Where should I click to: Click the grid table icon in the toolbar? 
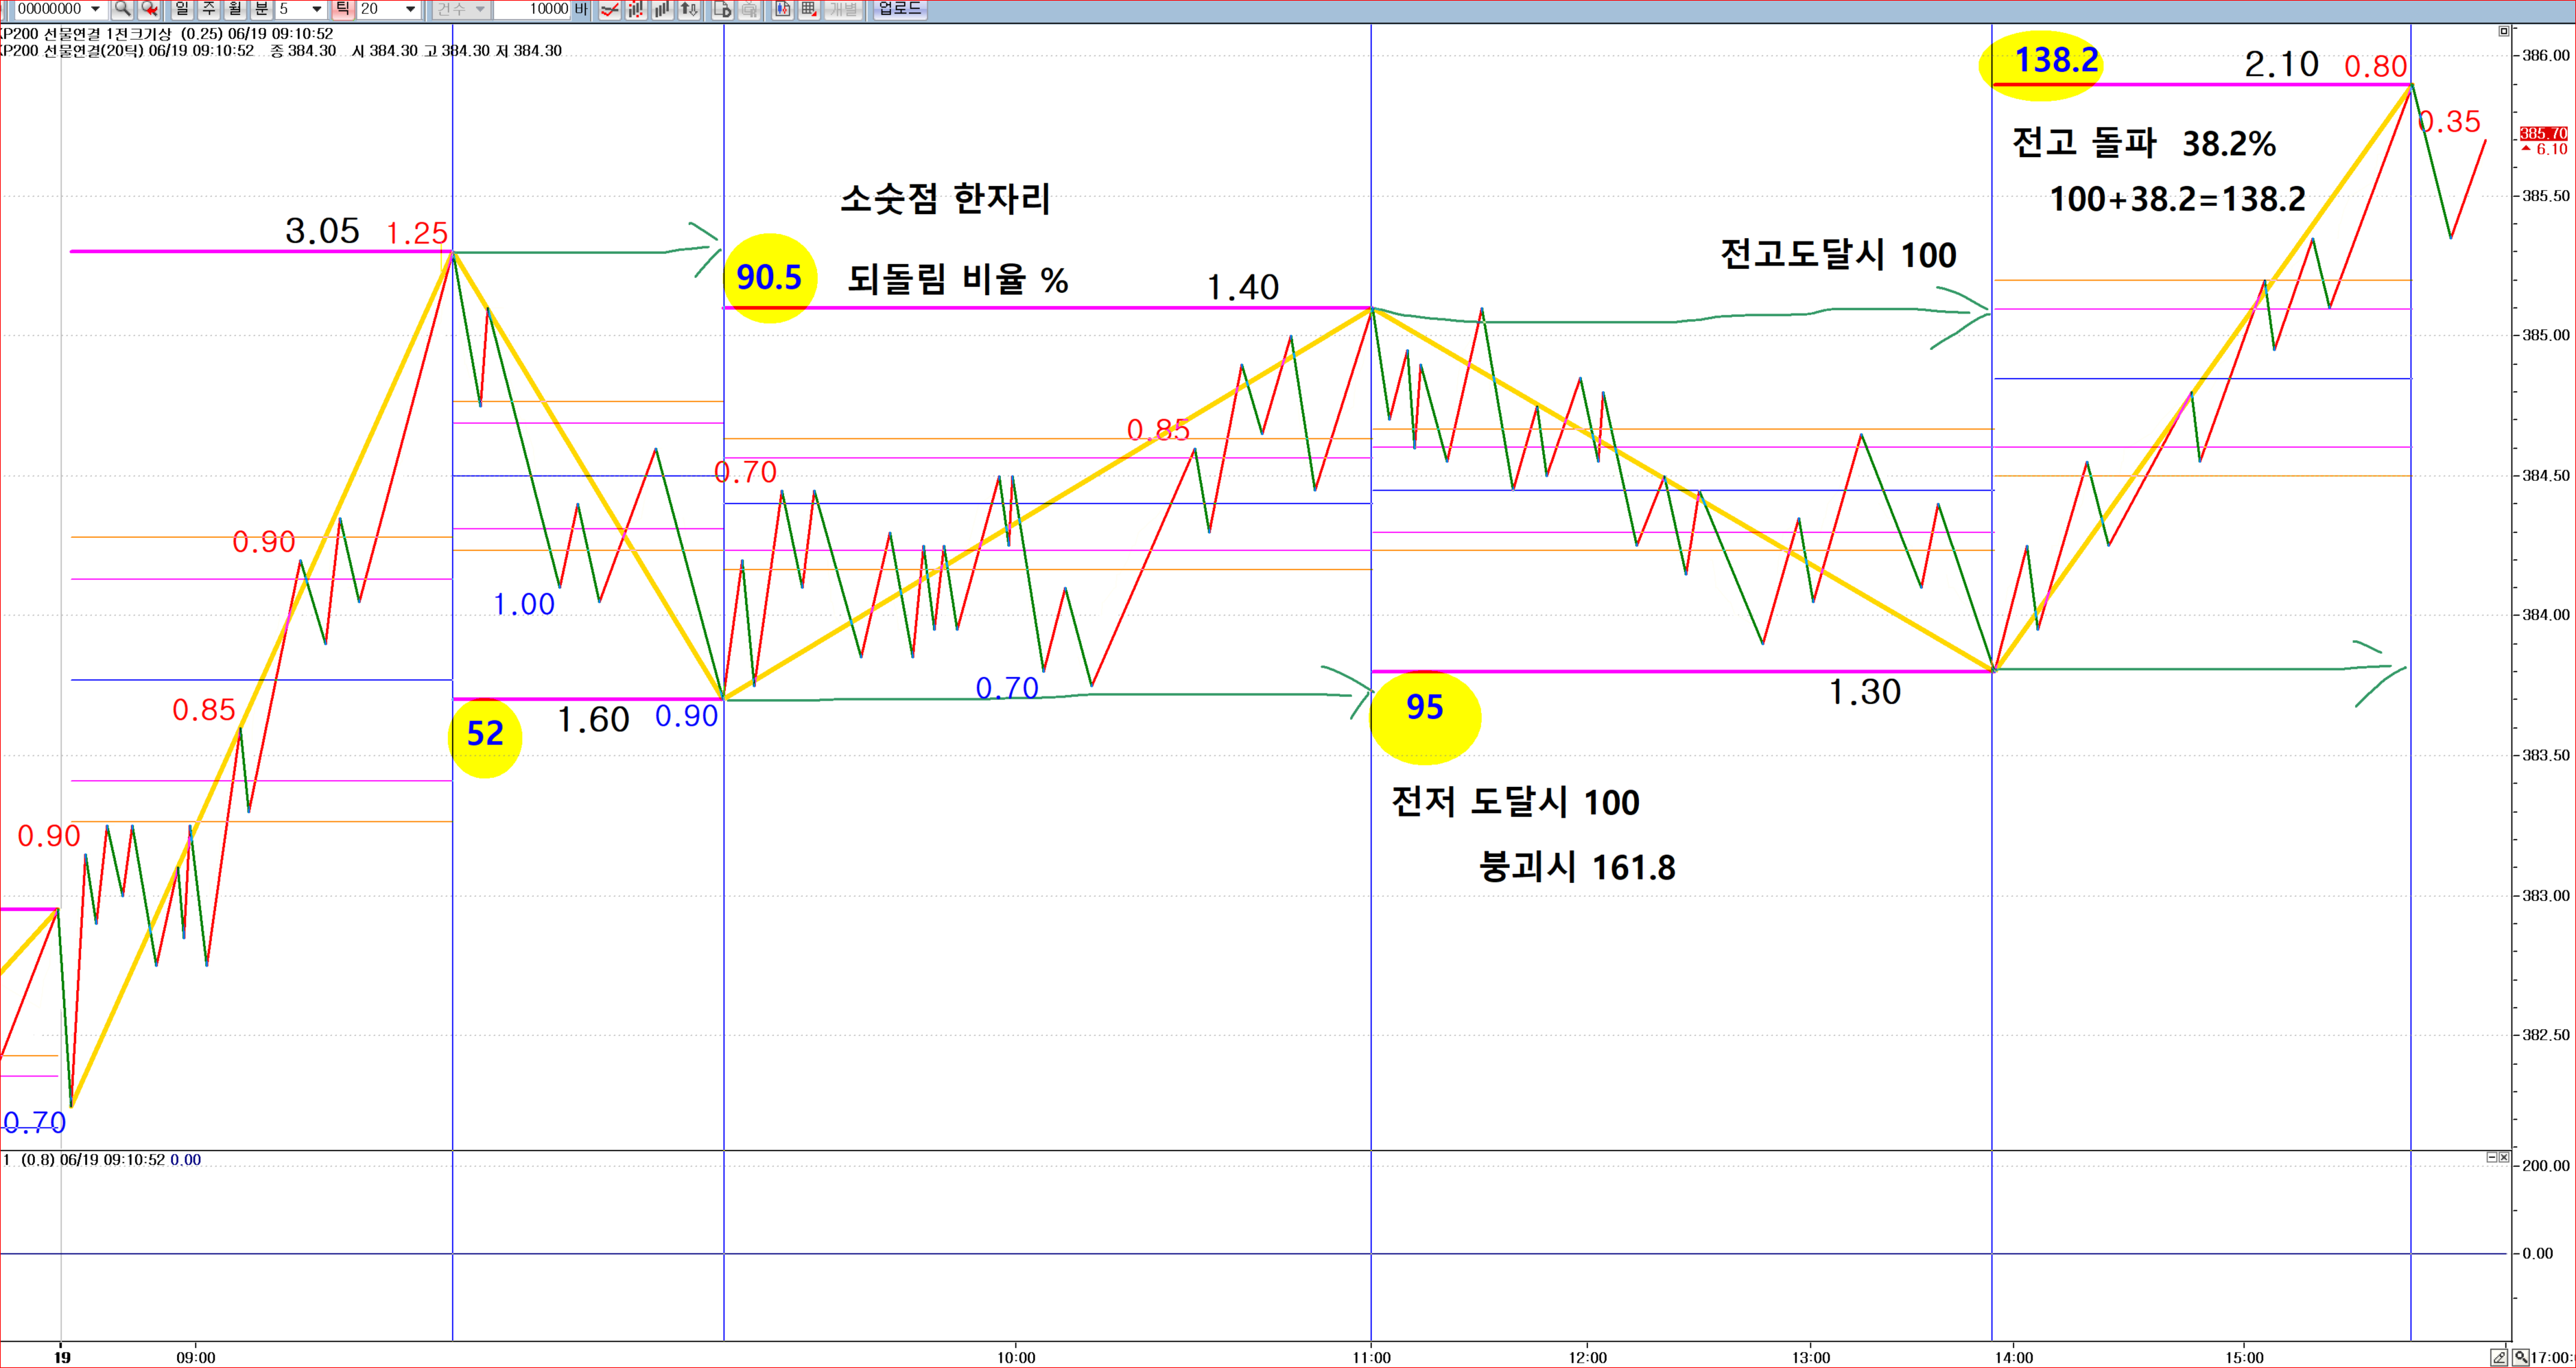(809, 9)
